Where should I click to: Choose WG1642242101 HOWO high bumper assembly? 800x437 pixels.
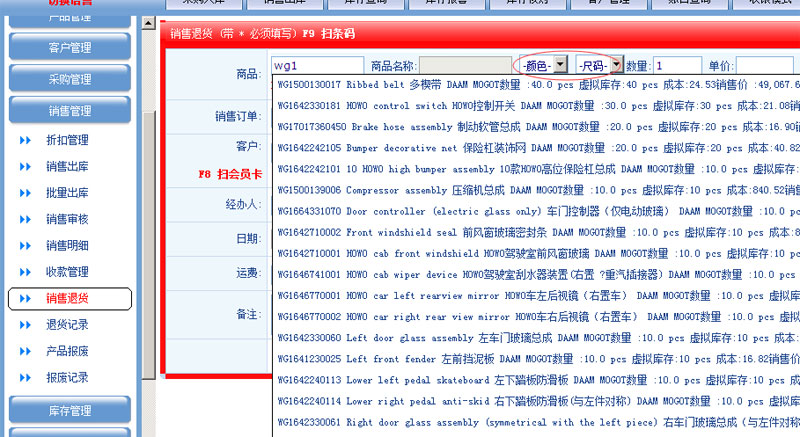click(x=536, y=169)
